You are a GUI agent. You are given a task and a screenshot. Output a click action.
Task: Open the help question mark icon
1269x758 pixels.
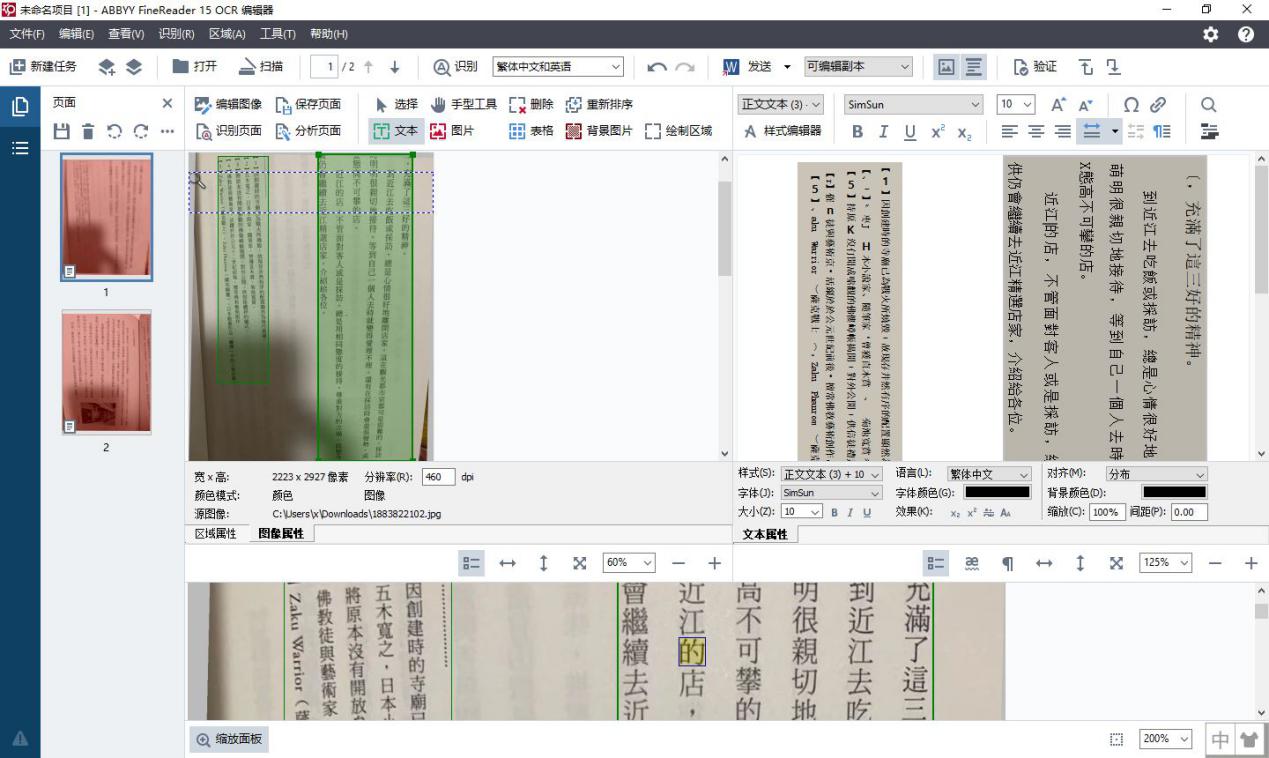pos(1246,34)
